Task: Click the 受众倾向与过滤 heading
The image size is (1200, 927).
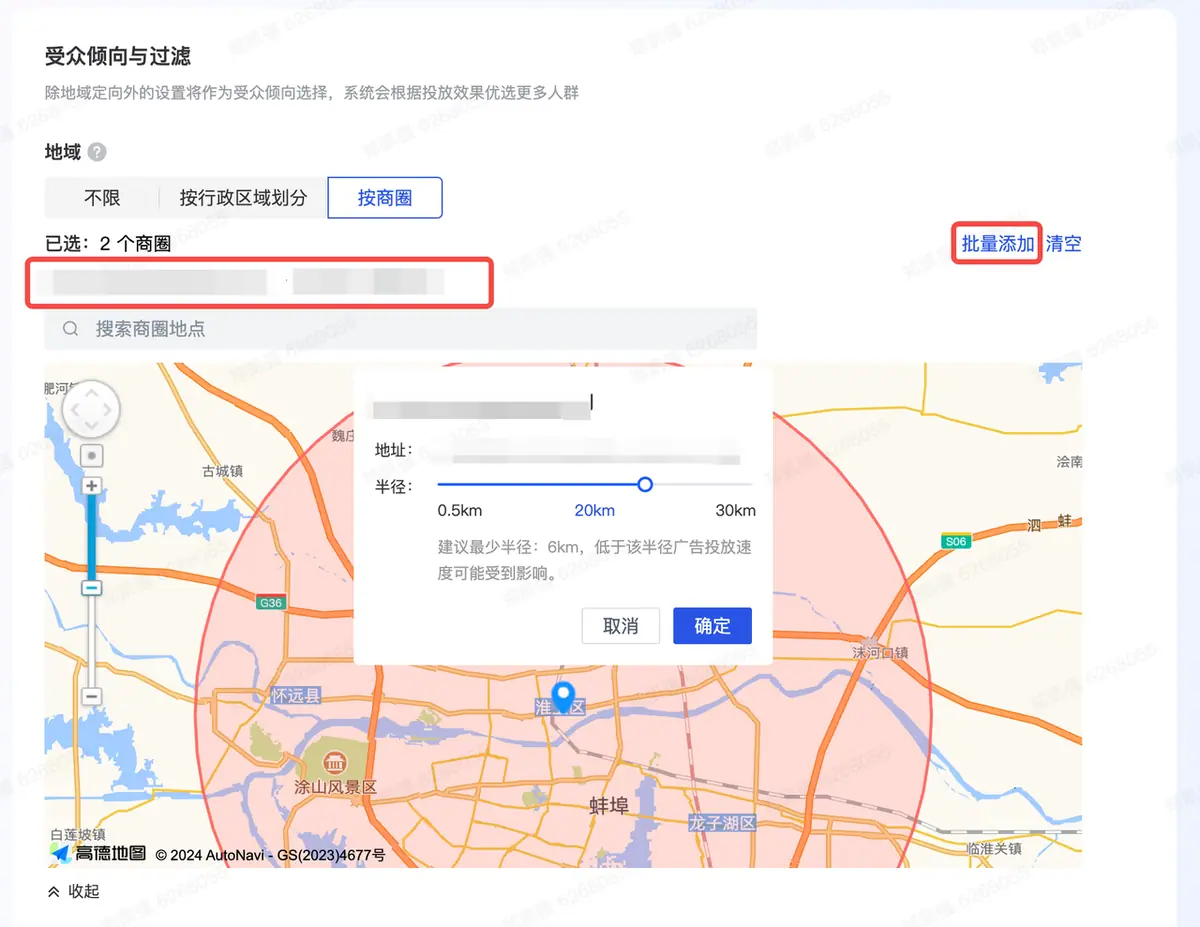Action: pos(117,56)
